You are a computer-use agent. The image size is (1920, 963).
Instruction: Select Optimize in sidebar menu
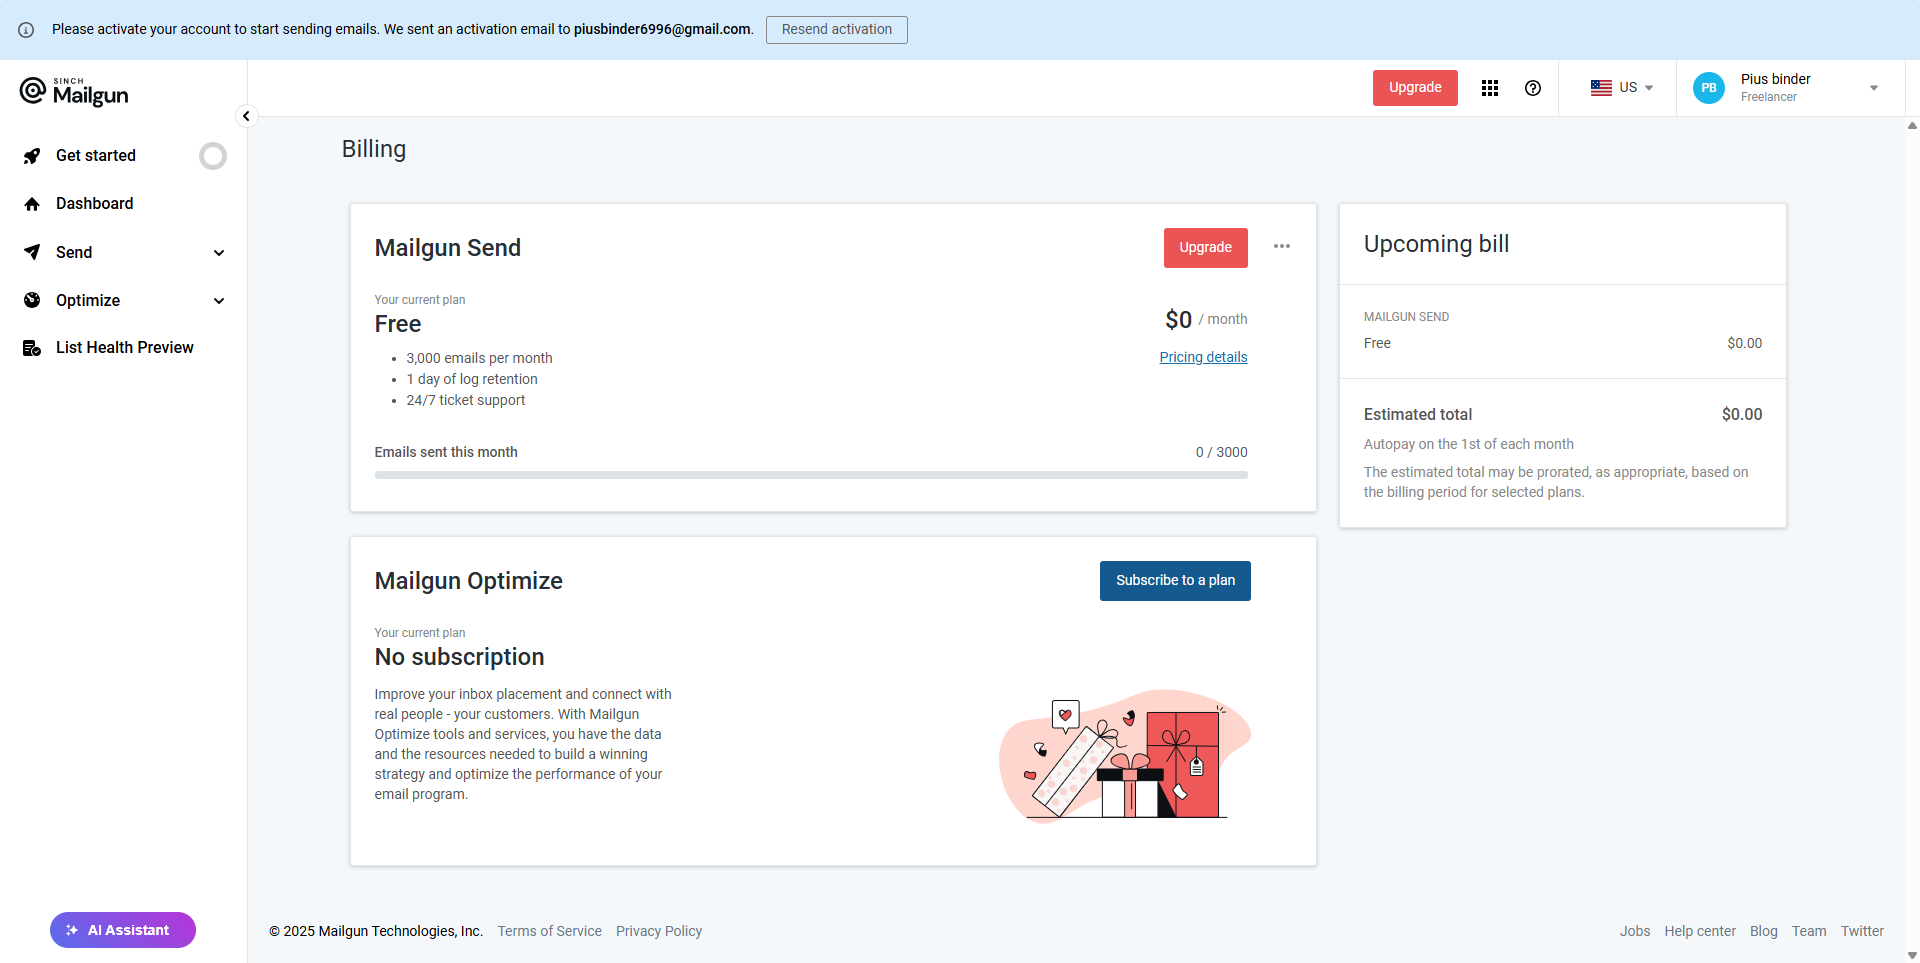tap(88, 300)
